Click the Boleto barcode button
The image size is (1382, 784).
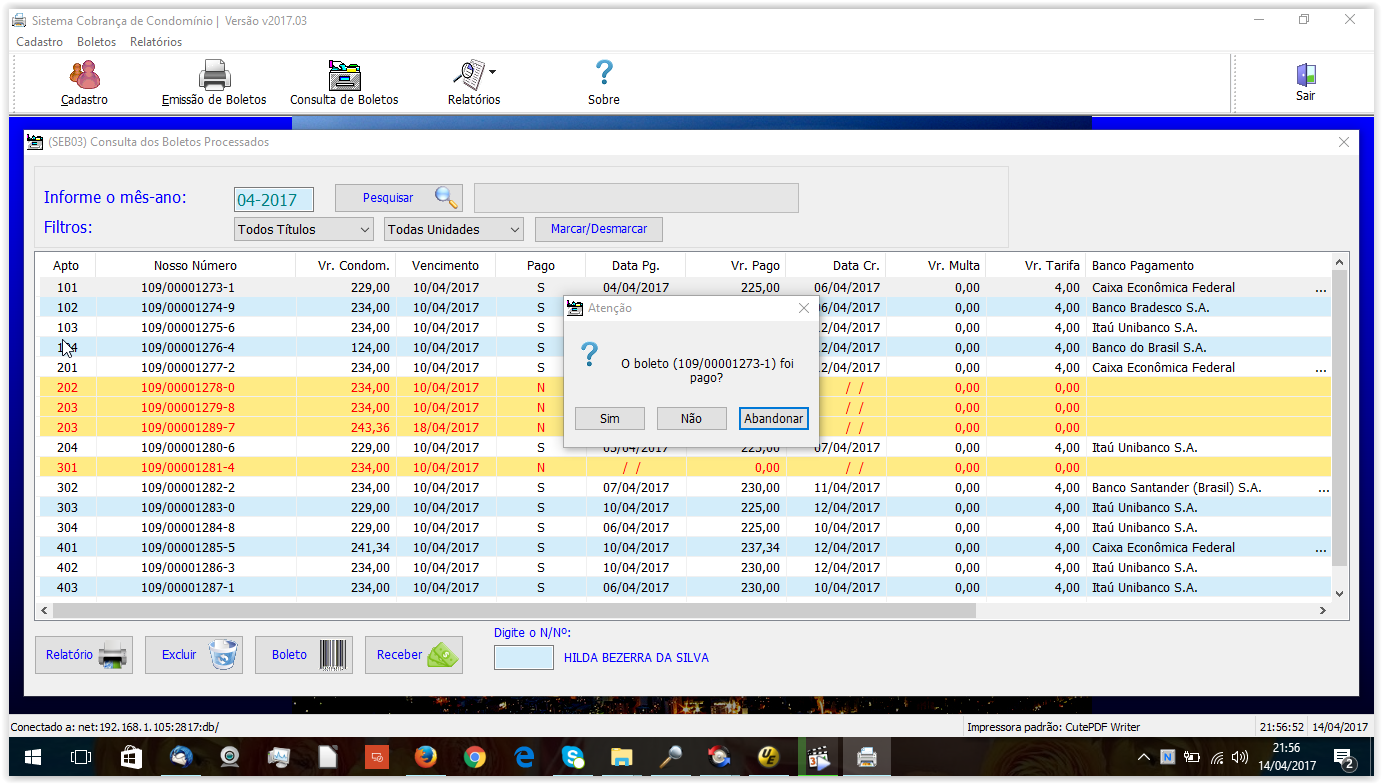coord(303,655)
